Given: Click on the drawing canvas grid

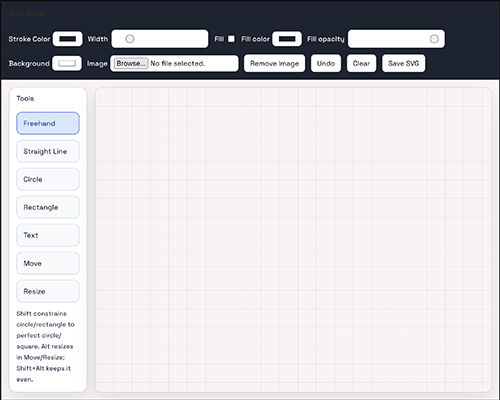Looking at the screenshot, I should [293, 240].
